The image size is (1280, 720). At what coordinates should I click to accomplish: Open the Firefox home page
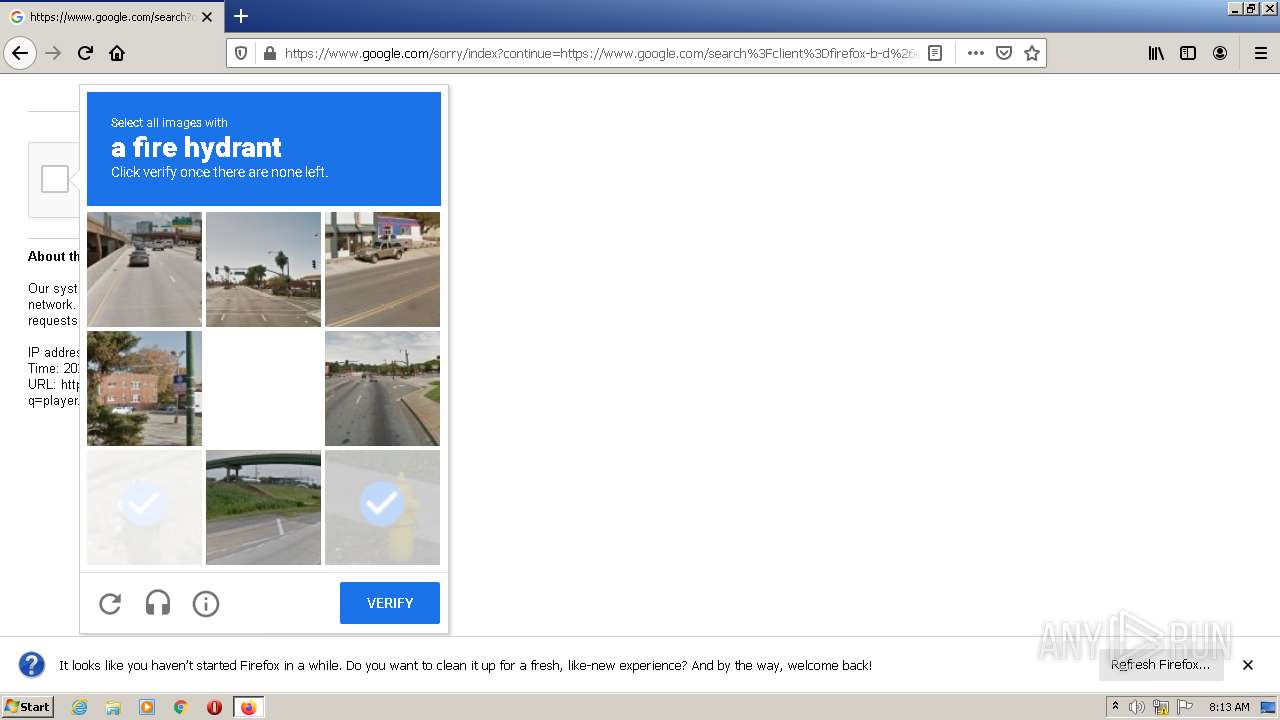(x=117, y=53)
